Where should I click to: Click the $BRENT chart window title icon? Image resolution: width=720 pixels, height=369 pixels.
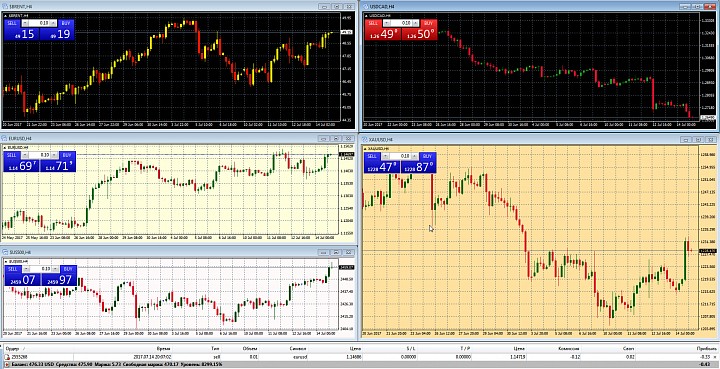4,7
